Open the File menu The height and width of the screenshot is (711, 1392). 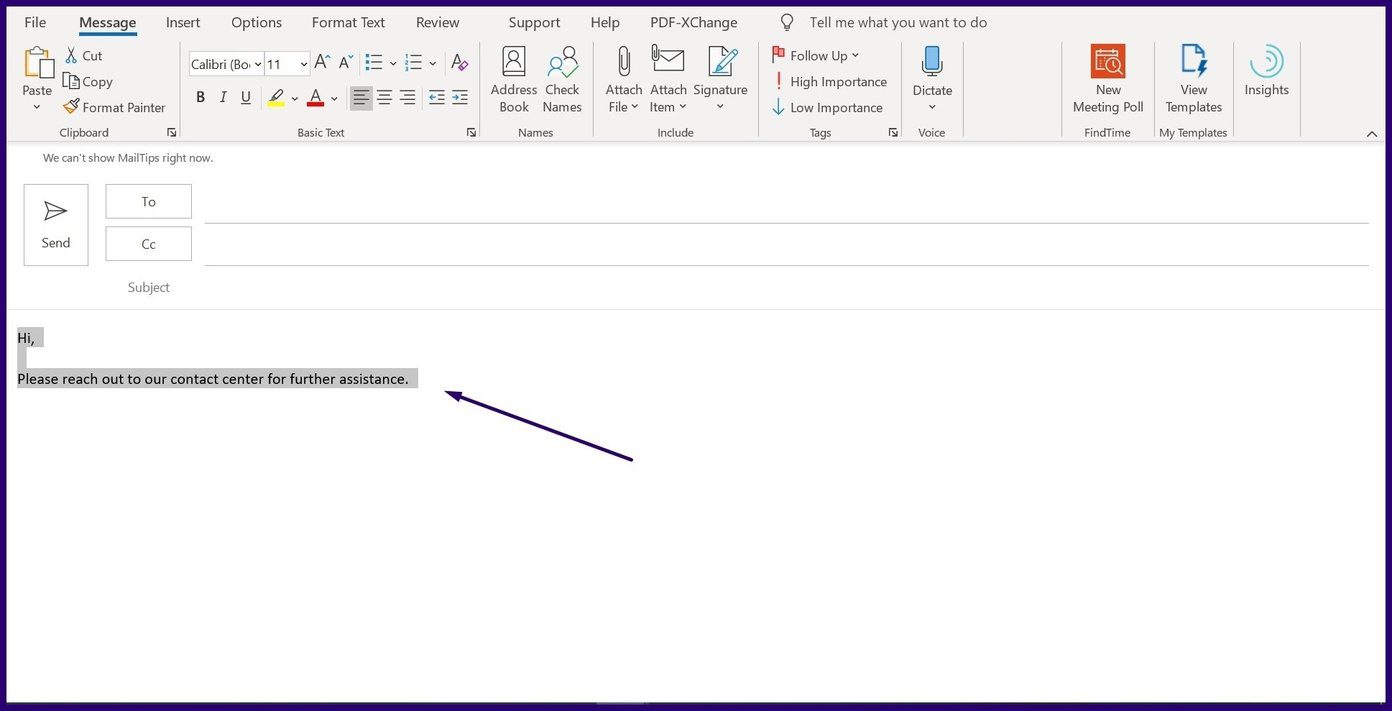[x=35, y=22]
